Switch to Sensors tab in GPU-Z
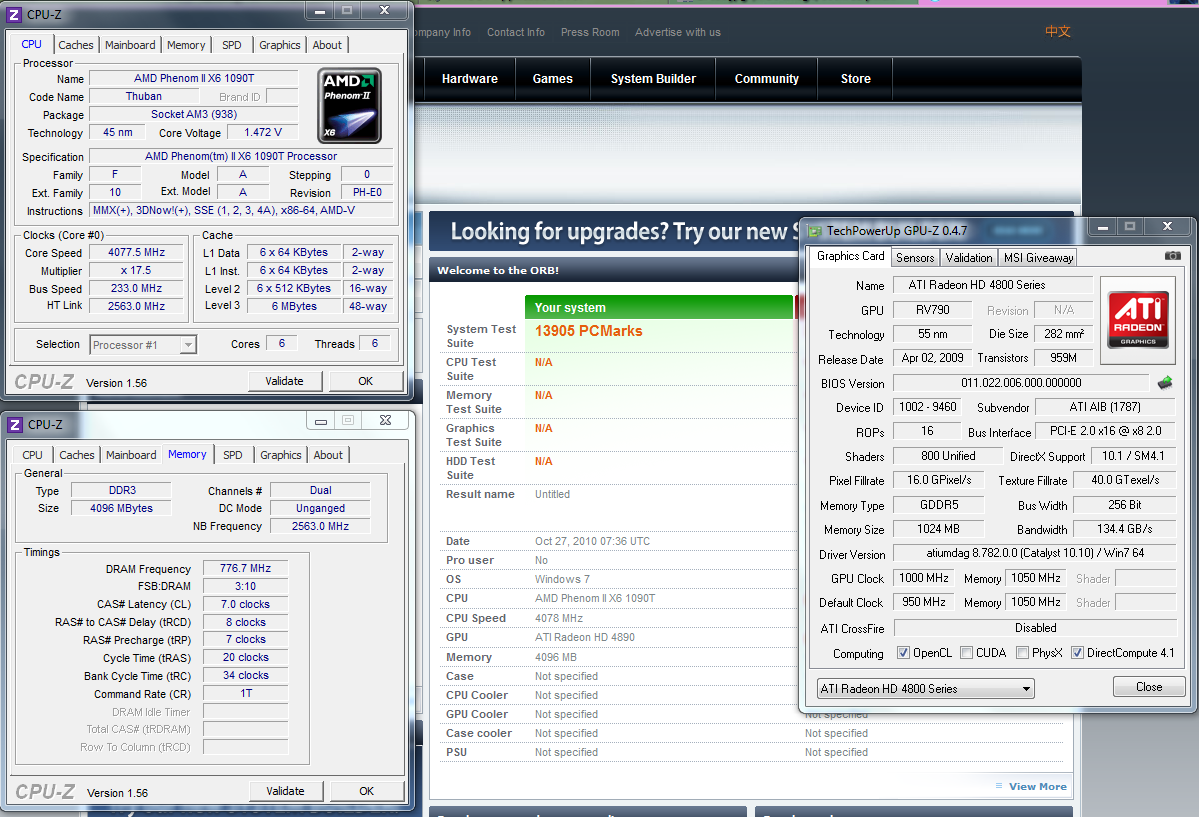The image size is (1199, 817). [x=915, y=258]
